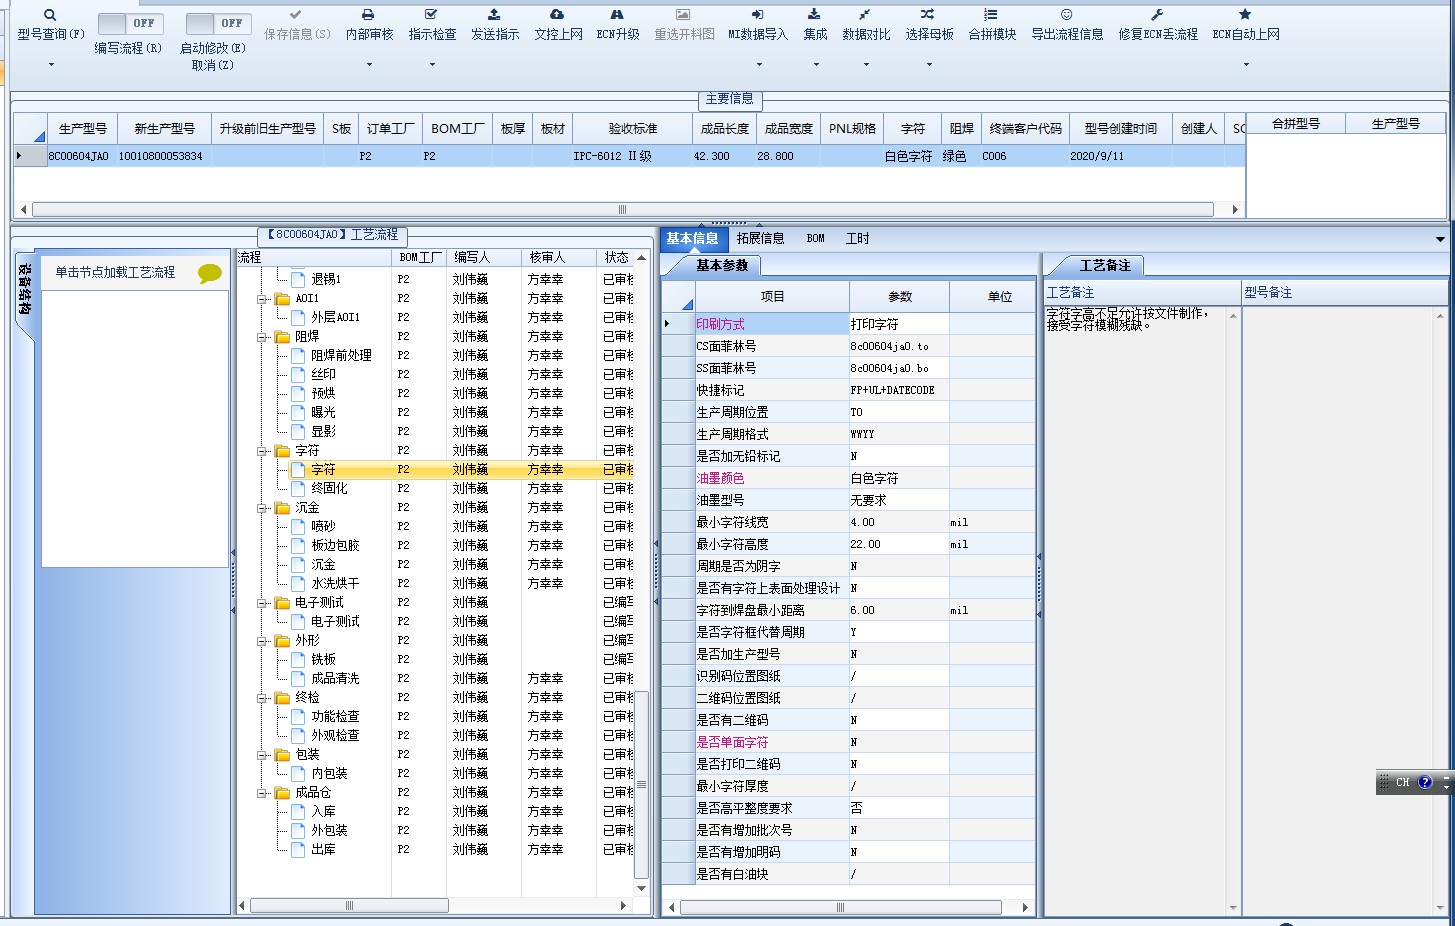Click the 保存信息(S) checkmark icon
1455x926 pixels.
point(296,15)
